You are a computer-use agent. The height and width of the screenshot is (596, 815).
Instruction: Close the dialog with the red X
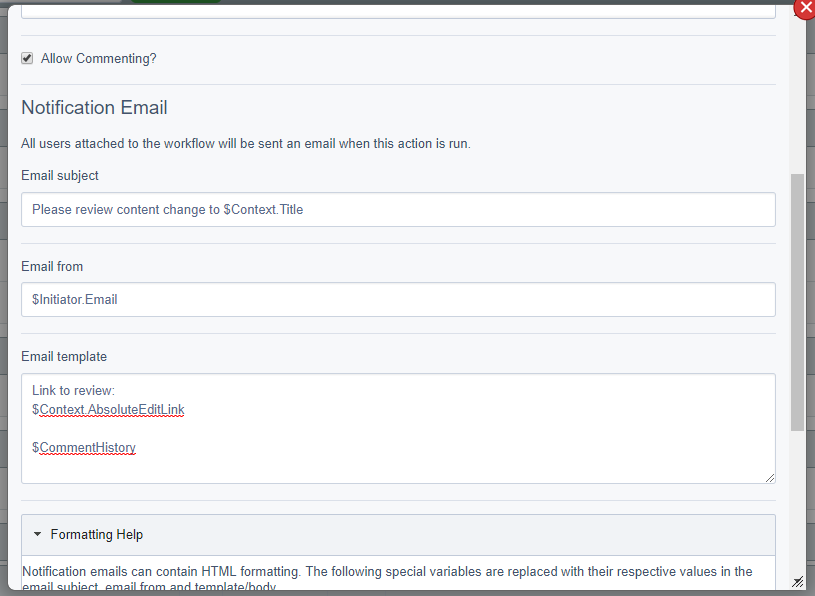(805, 8)
